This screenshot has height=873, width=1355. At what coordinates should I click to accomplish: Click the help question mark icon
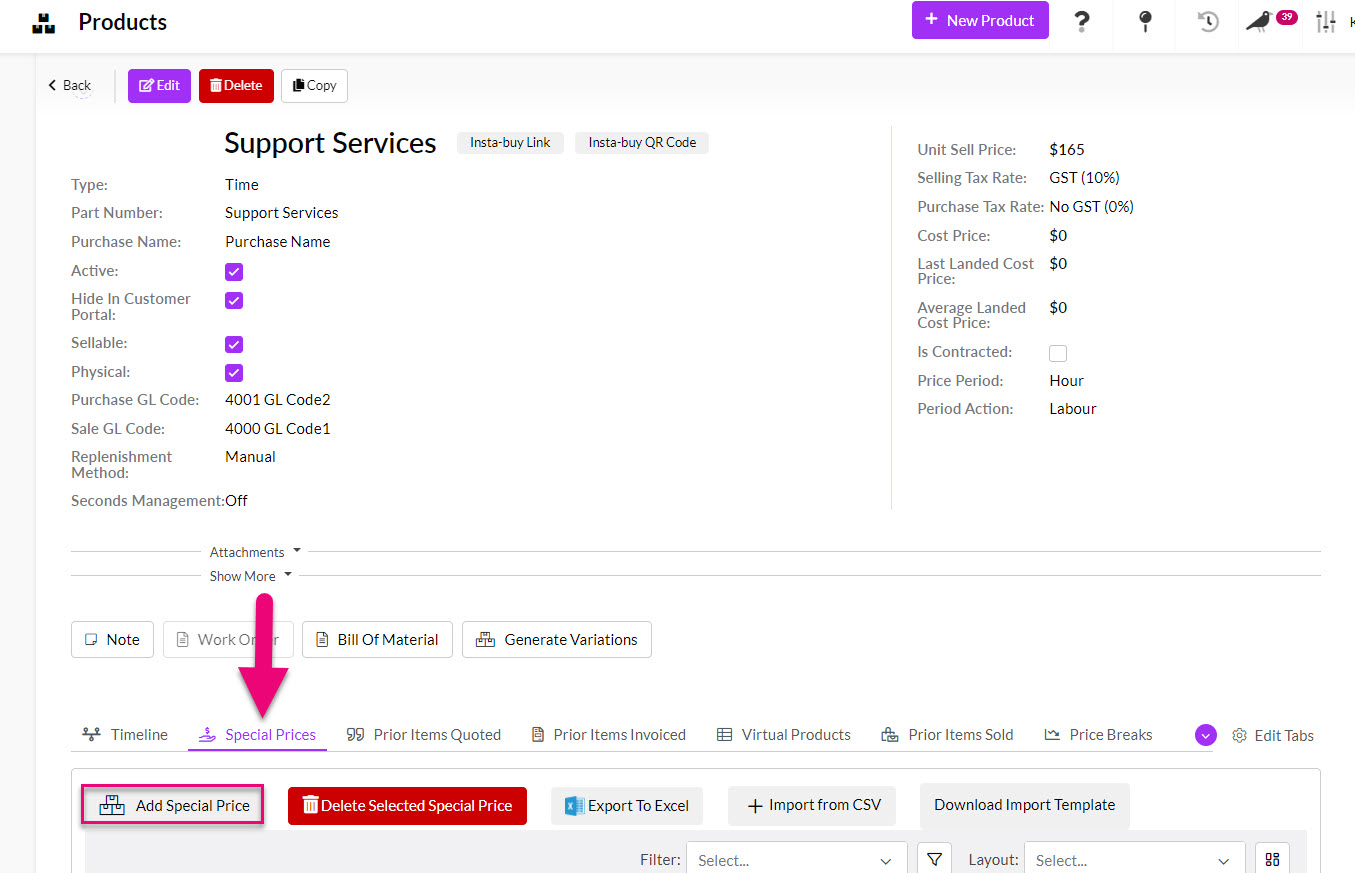[x=1081, y=21]
